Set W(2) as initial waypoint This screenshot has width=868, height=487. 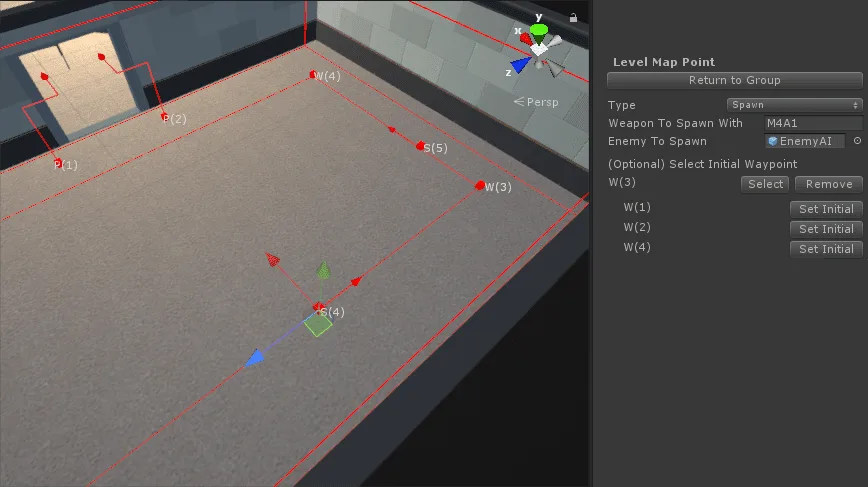pos(826,229)
